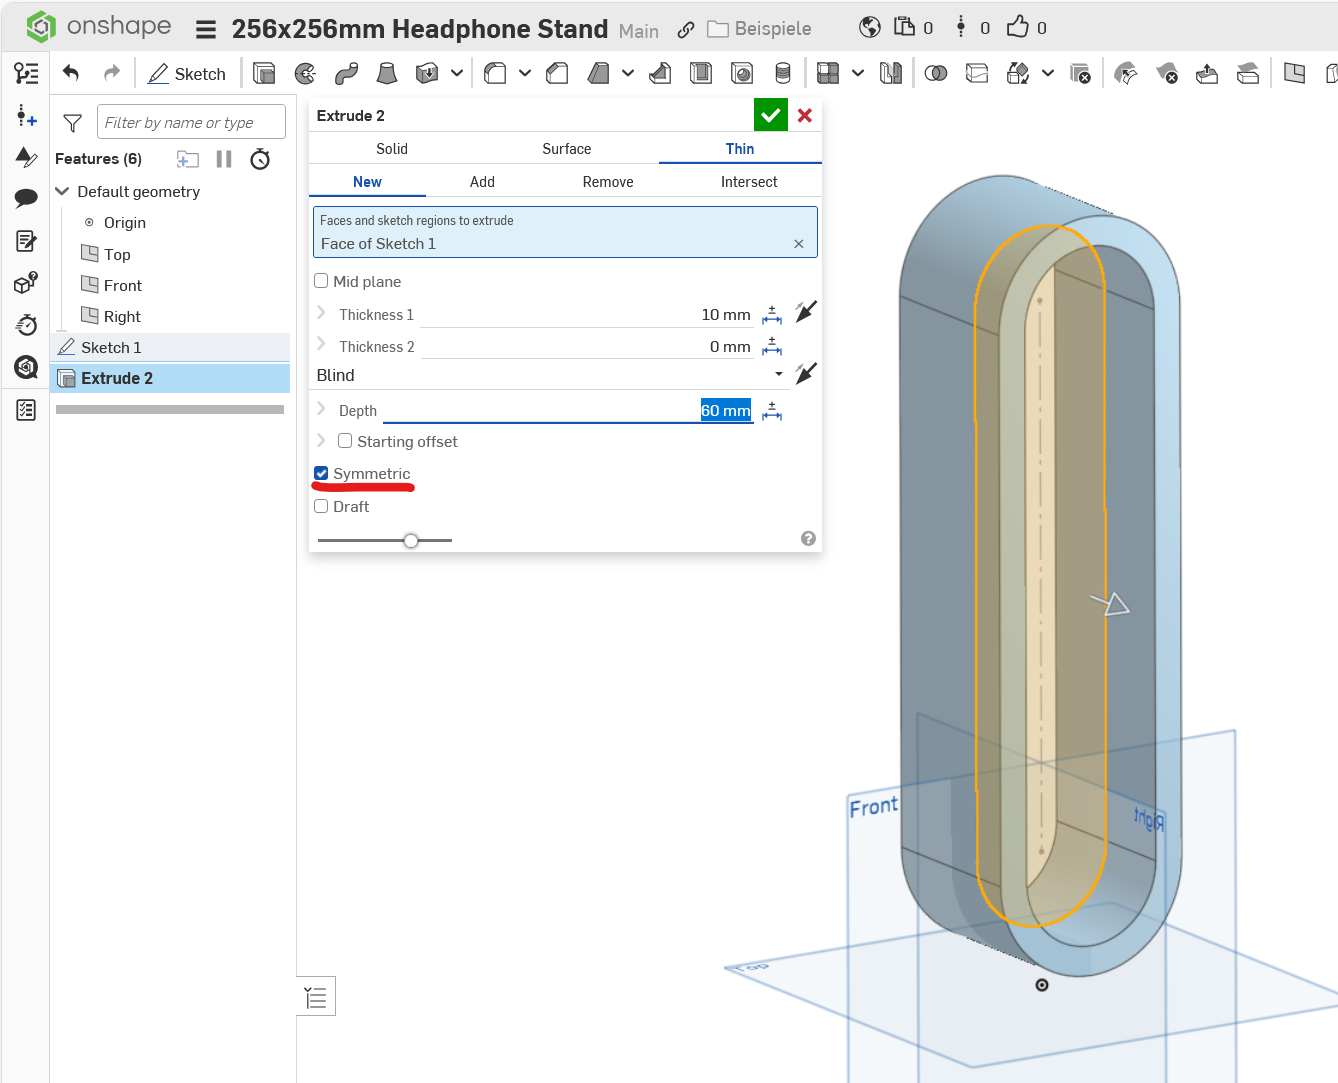Toggle the Mid plane checkbox
Image resolution: width=1338 pixels, height=1083 pixels.
point(321,281)
